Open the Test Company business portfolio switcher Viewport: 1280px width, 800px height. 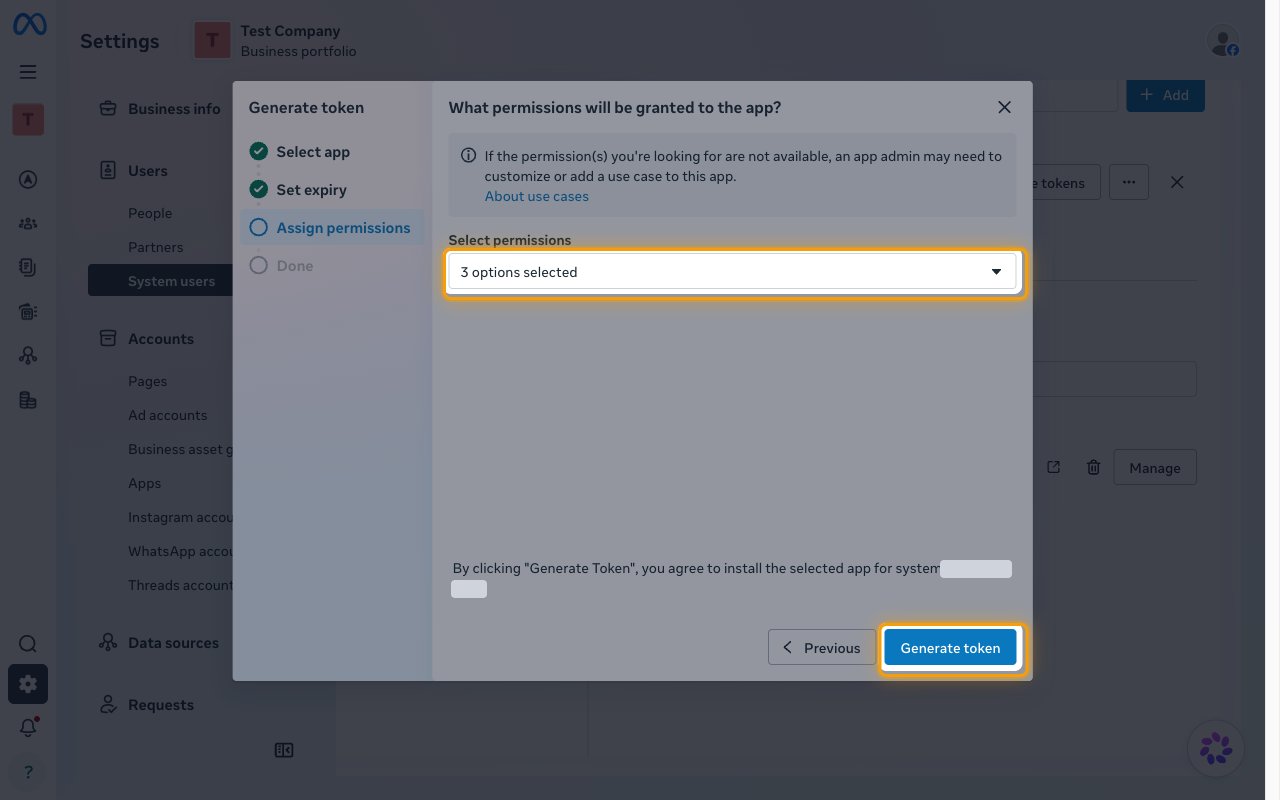276,41
